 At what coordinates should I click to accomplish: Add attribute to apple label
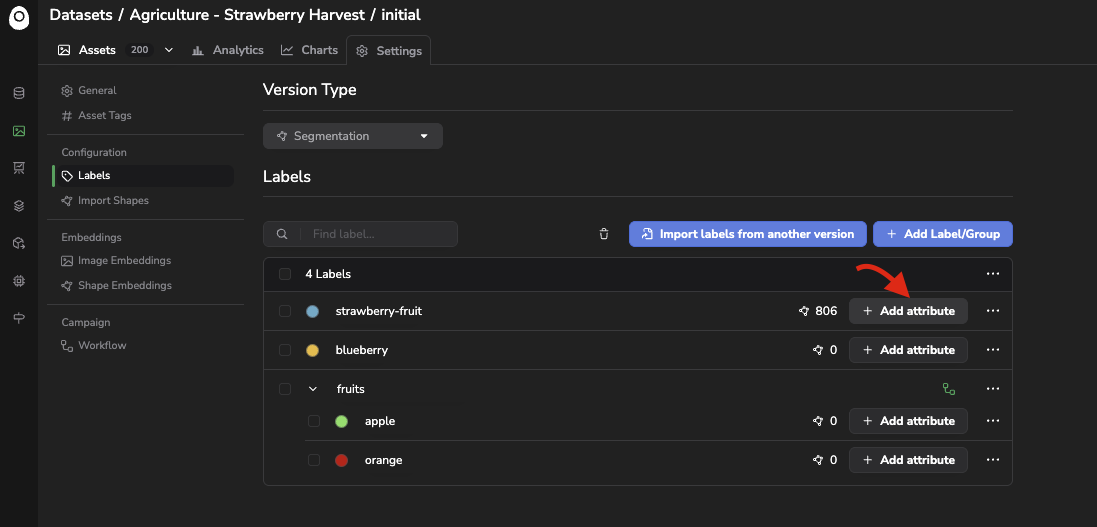pyautogui.click(x=908, y=421)
